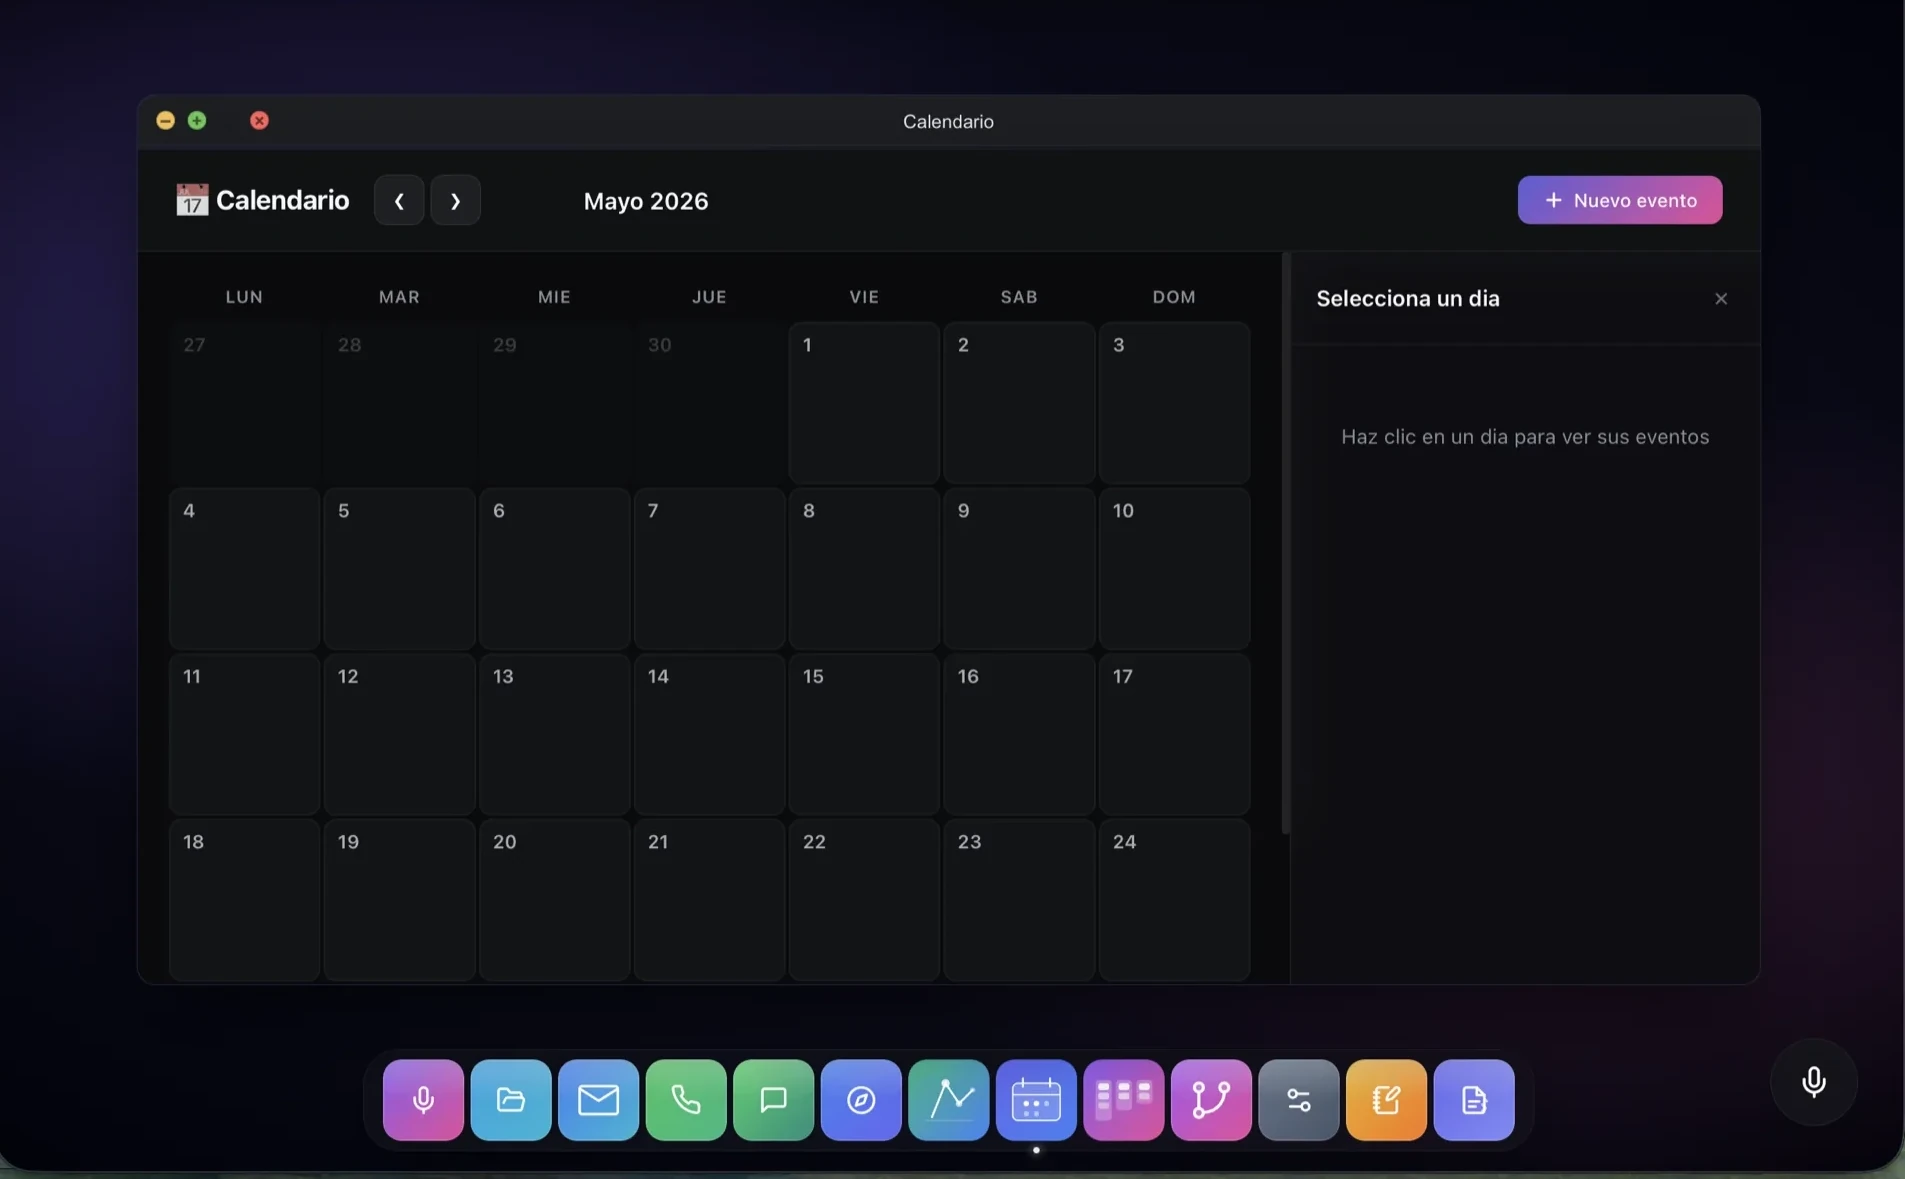Image resolution: width=1905 pixels, height=1179 pixels.
Task: Select day 11 in the calendar
Action: click(244, 735)
